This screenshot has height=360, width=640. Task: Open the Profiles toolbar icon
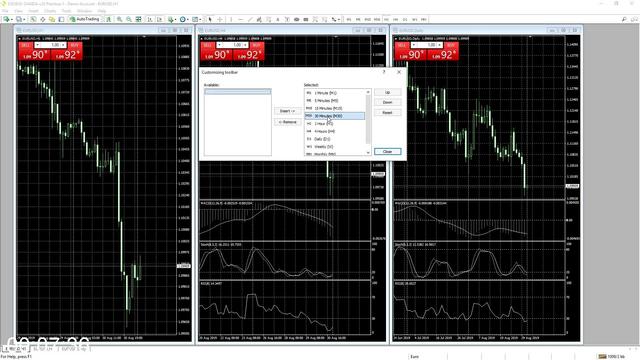[x=20, y=19]
